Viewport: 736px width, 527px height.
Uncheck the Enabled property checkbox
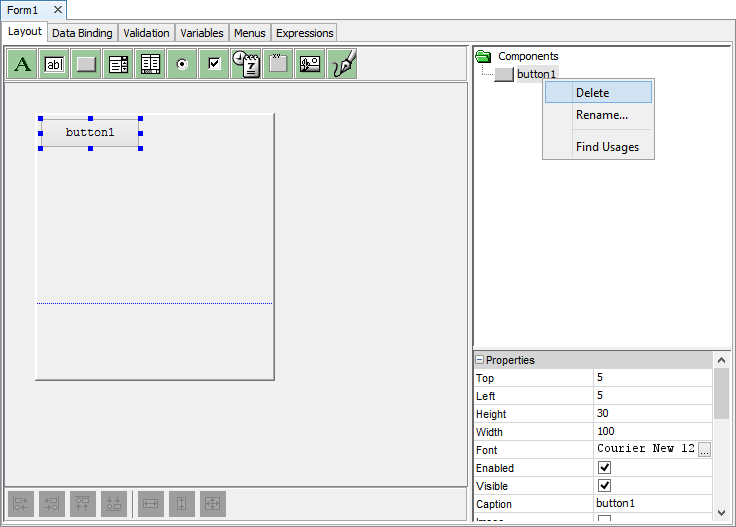coord(604,468)
